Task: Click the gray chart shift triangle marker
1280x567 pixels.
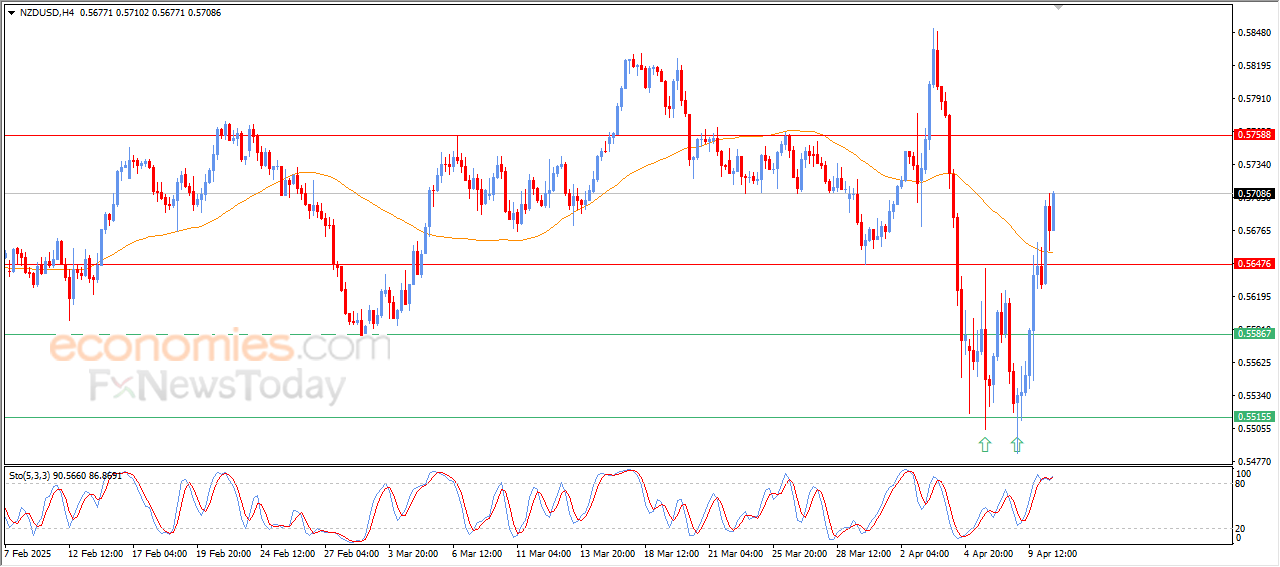Action: click(x=1059, y=7)
